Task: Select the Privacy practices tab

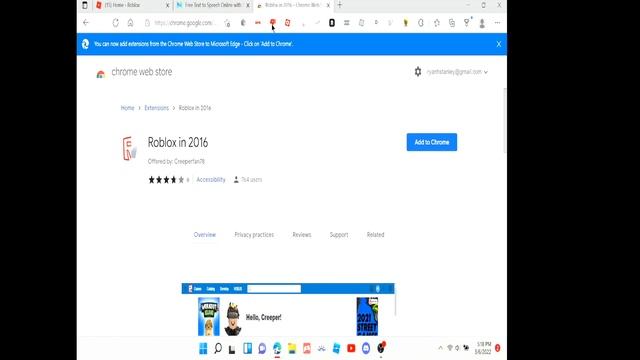Action: click(x=254, y=235)
